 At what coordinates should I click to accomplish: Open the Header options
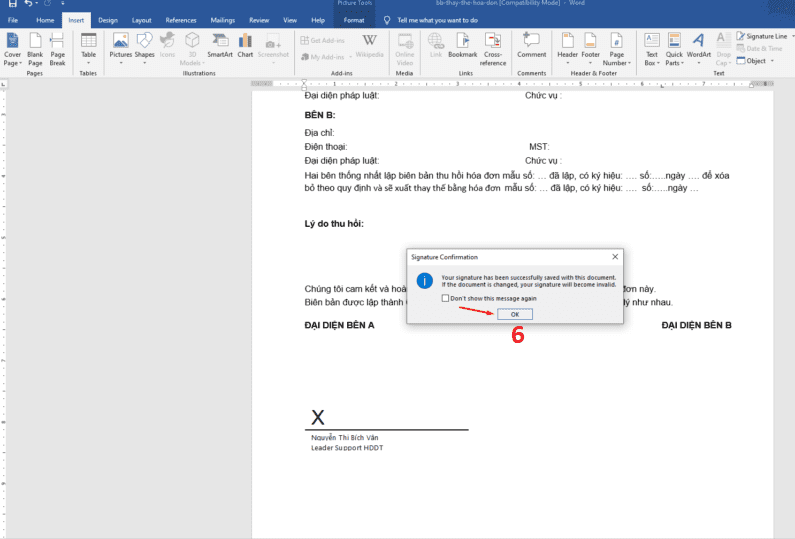pyautogui.click(x=567, y=49)
